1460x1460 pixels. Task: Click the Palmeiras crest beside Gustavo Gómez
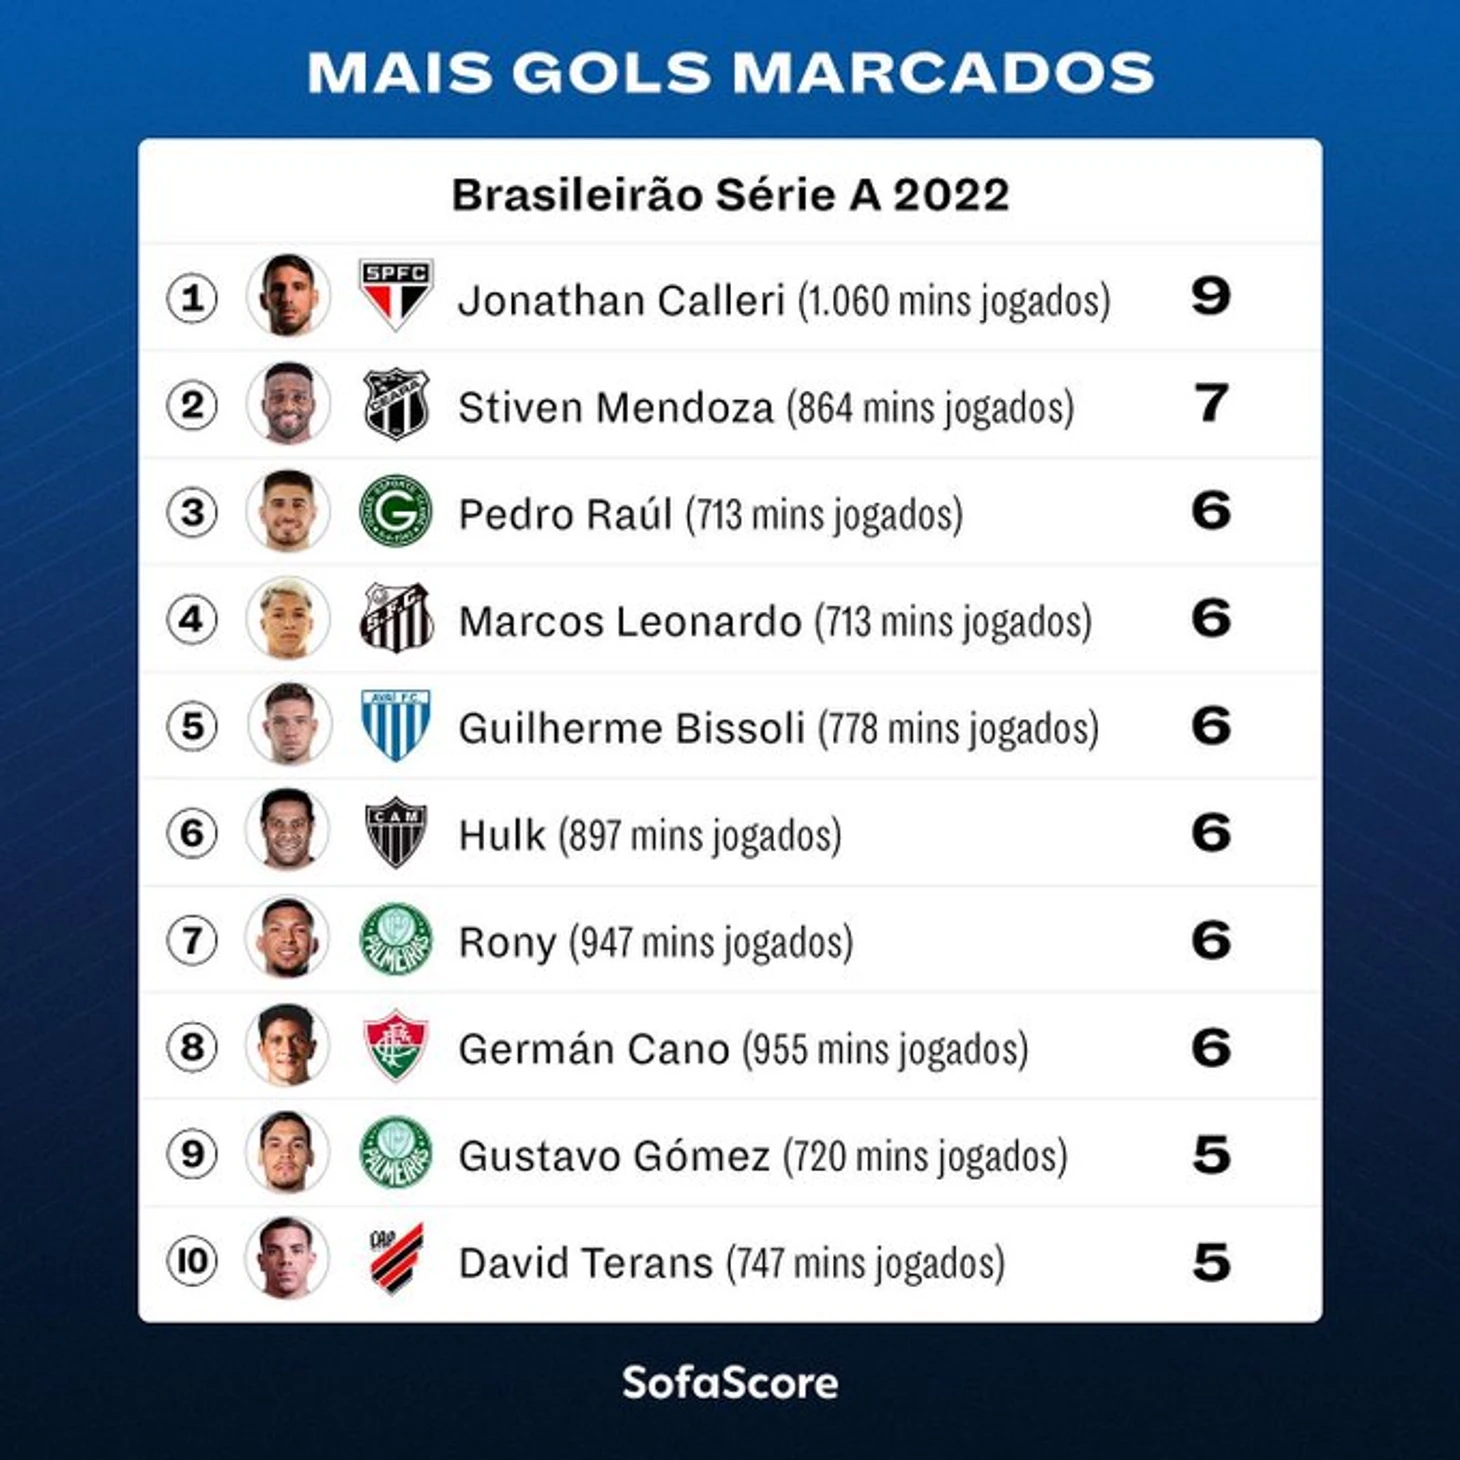coord(396,1153)
